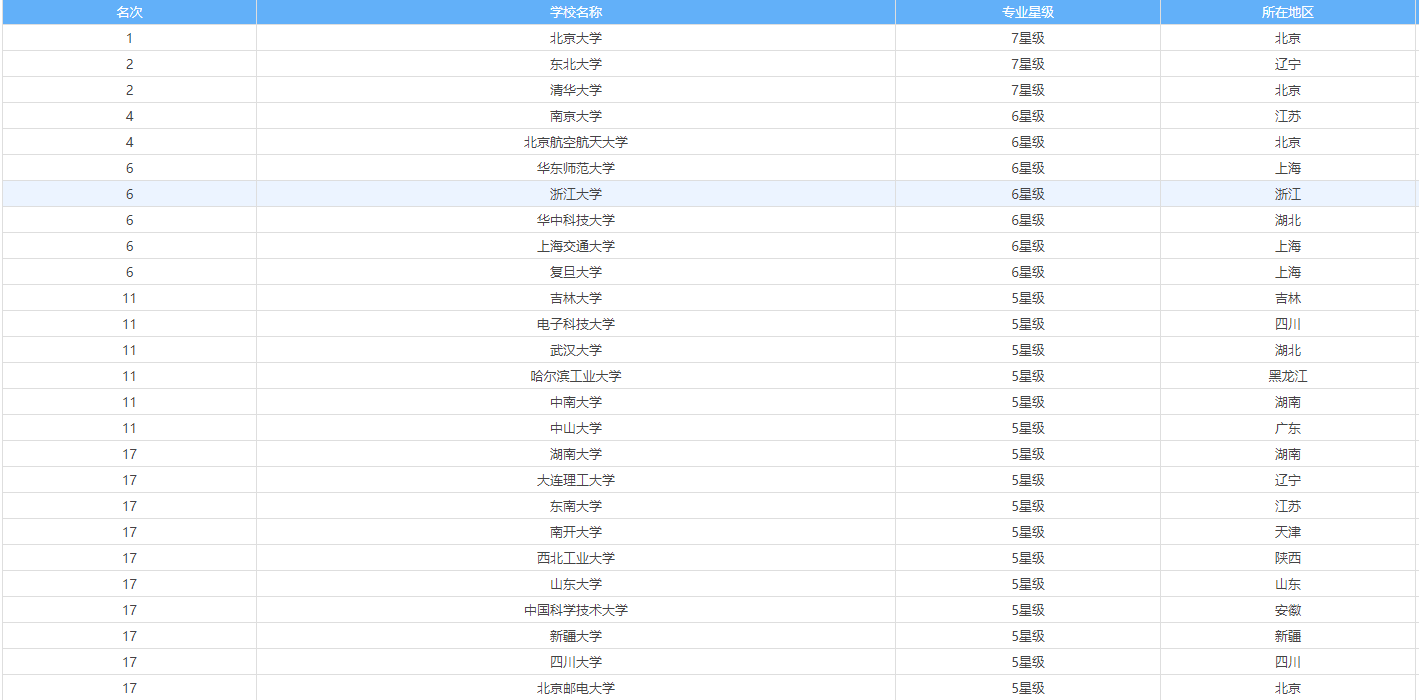This screenshot has width=1419, height=700.
Task: Click 江苏 region in the 南京大学 row
Action: [x=1288, y=116]
